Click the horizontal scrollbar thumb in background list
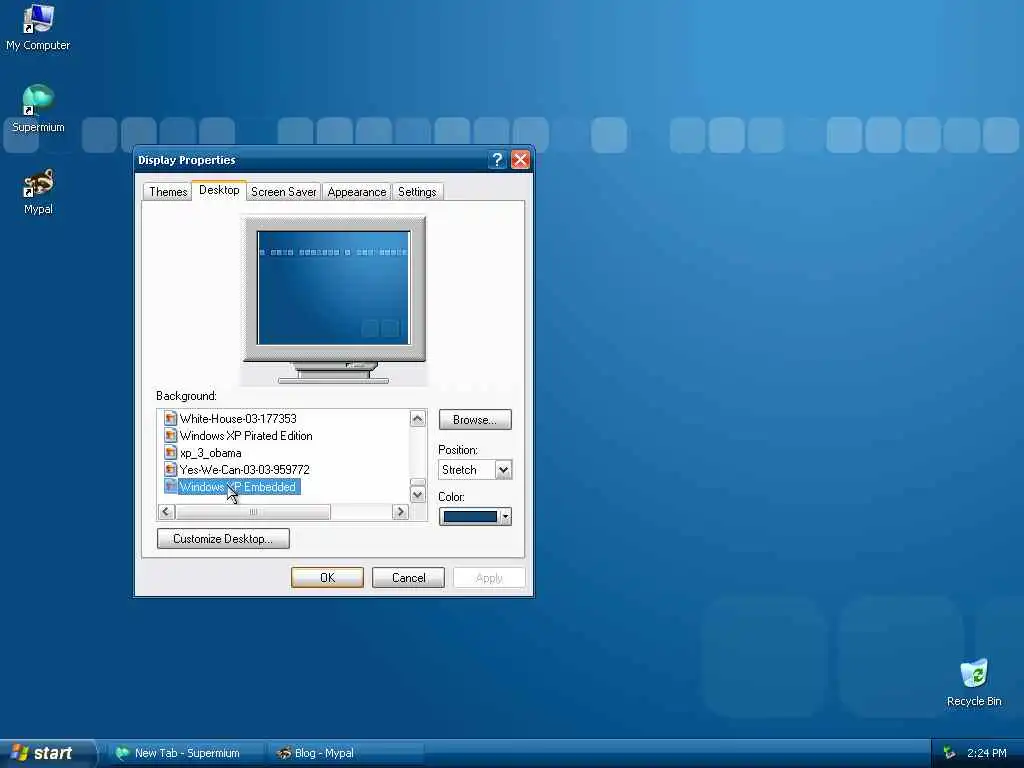Viewport: 1024px width, 768px height. 253,512
